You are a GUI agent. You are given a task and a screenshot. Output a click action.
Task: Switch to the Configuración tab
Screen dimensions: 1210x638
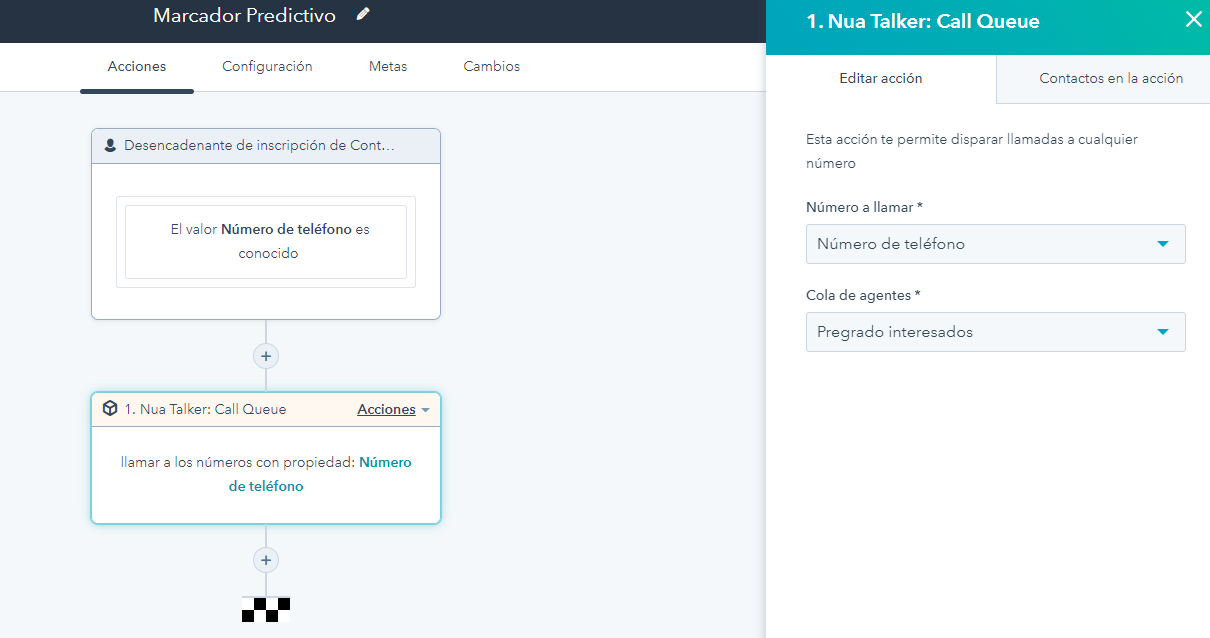267,67
